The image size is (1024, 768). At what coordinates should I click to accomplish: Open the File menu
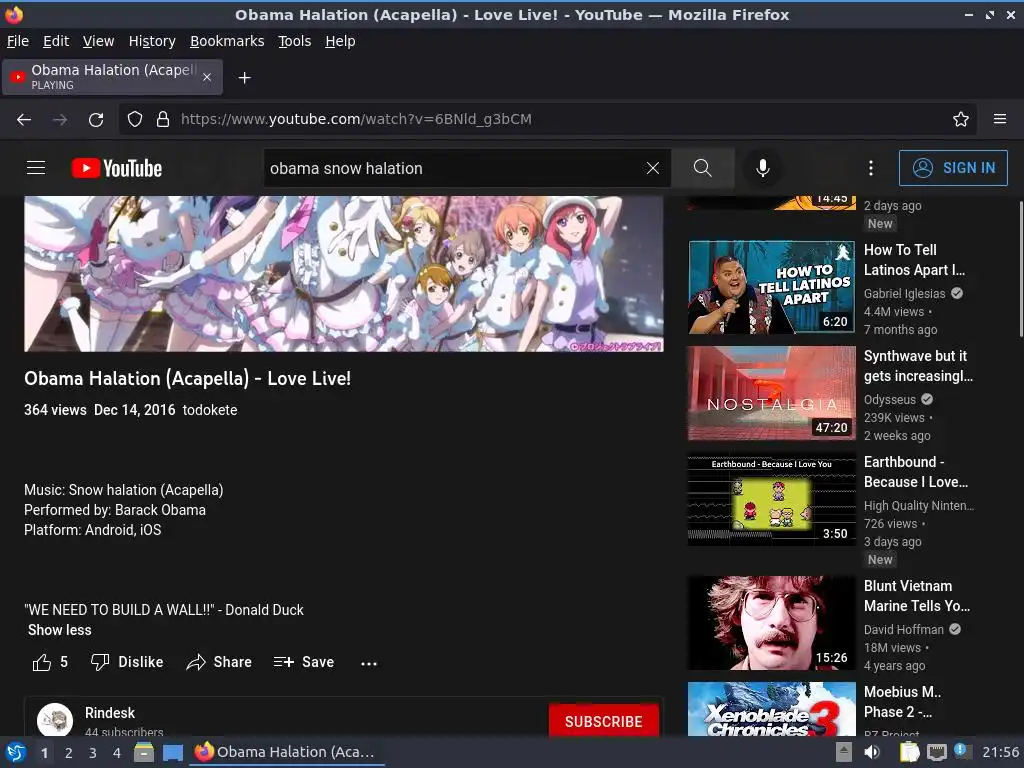[18, 41]
